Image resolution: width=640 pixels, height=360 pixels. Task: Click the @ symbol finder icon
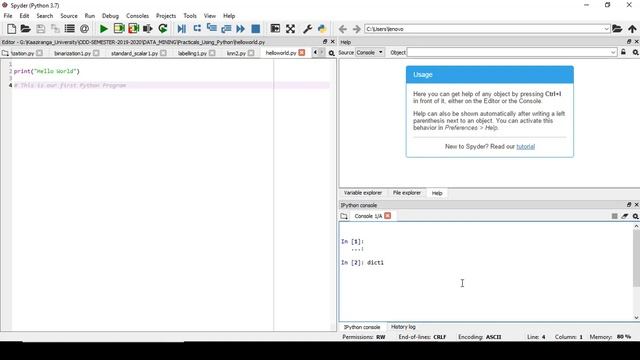[84, 29]
